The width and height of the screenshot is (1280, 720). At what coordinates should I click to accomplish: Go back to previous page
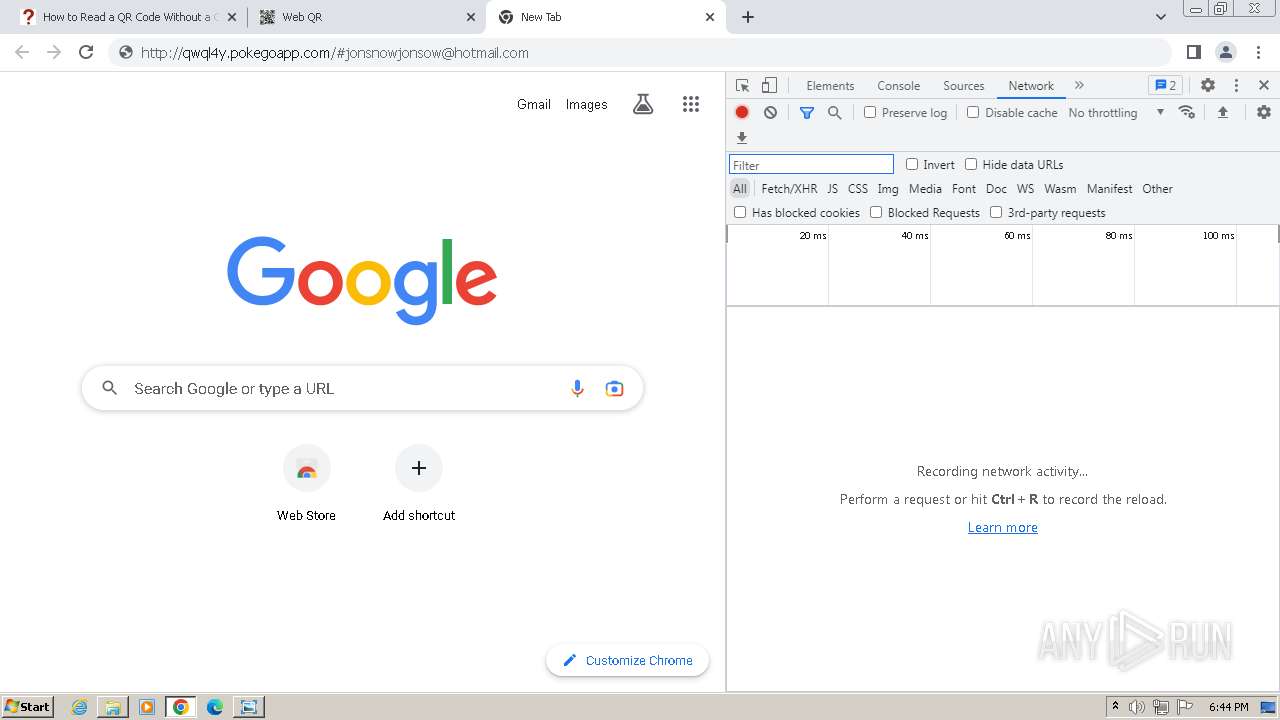coord(22,52)
